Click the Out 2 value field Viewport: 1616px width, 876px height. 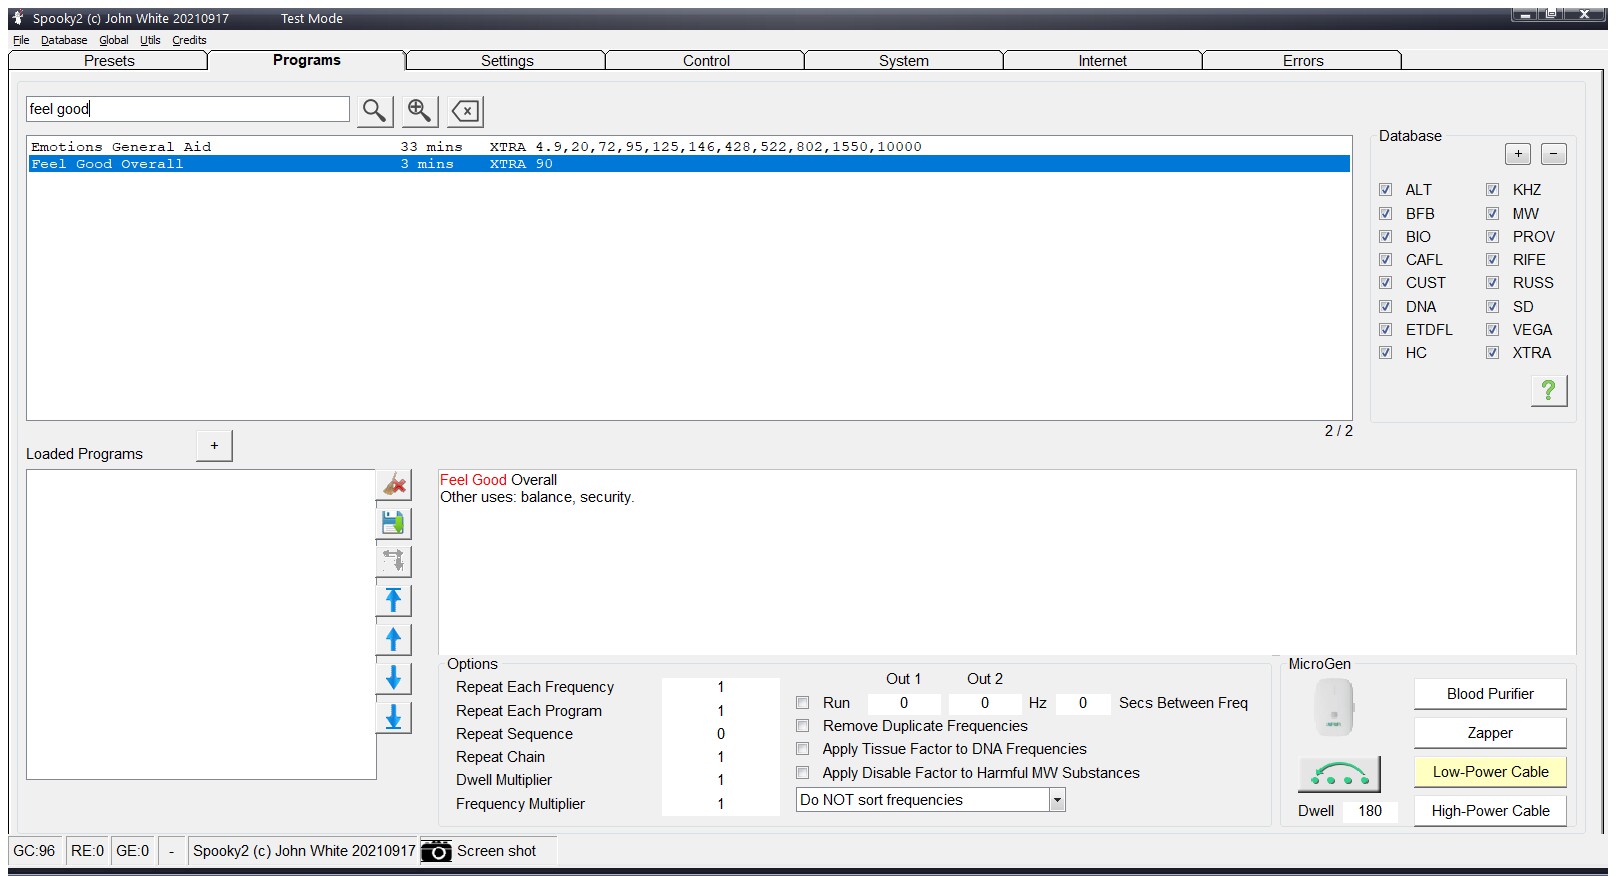[985, 703]
